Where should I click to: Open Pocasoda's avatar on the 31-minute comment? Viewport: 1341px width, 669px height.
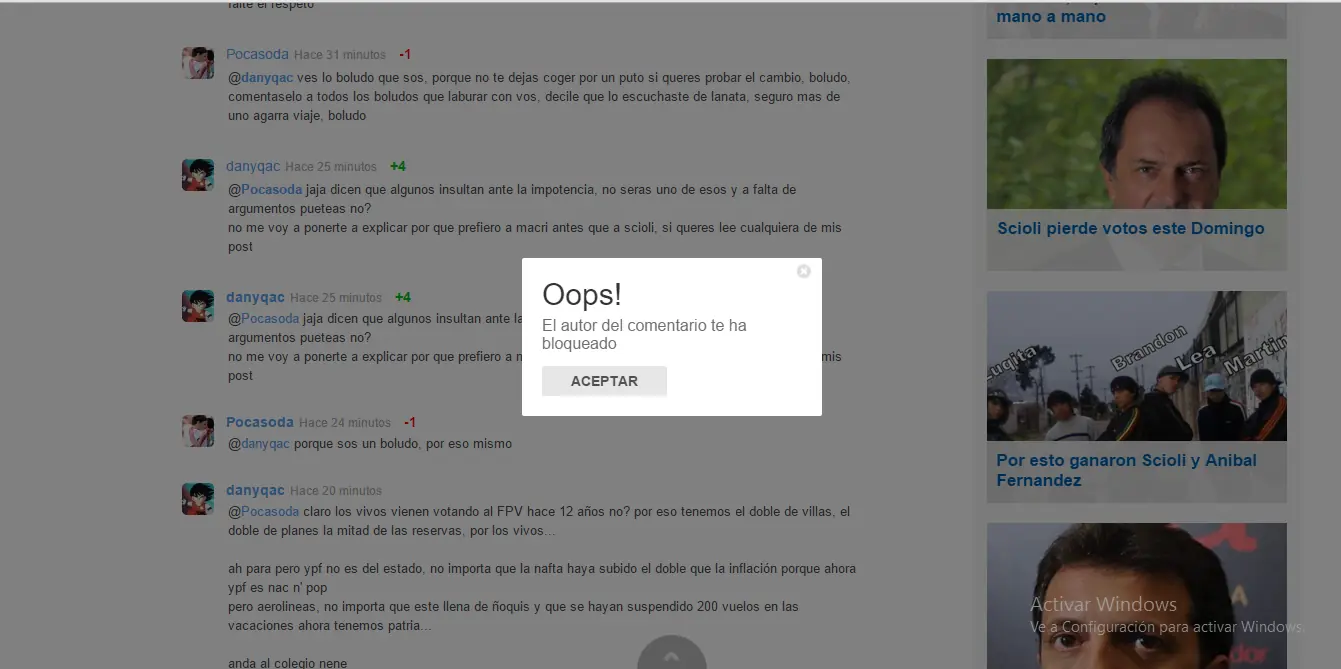(x=198, y=63)
